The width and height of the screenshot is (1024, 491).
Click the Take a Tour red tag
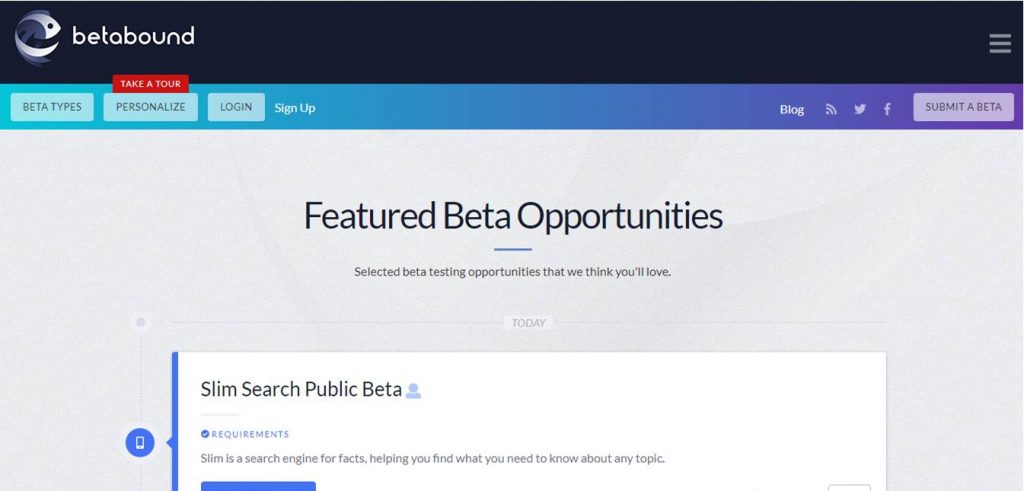[x=150, y=84]
